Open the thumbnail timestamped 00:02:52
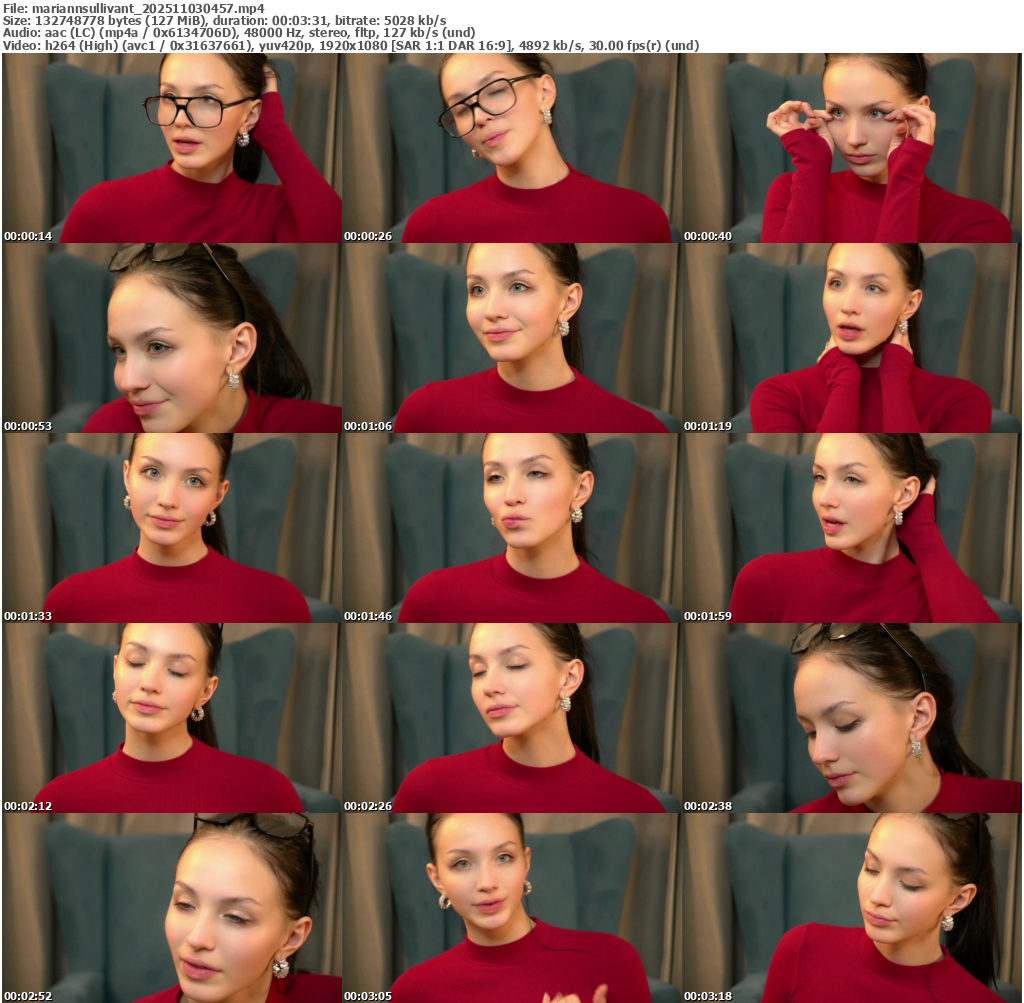The height and width of the screenshot is (1003, 1024). [172, 908]
